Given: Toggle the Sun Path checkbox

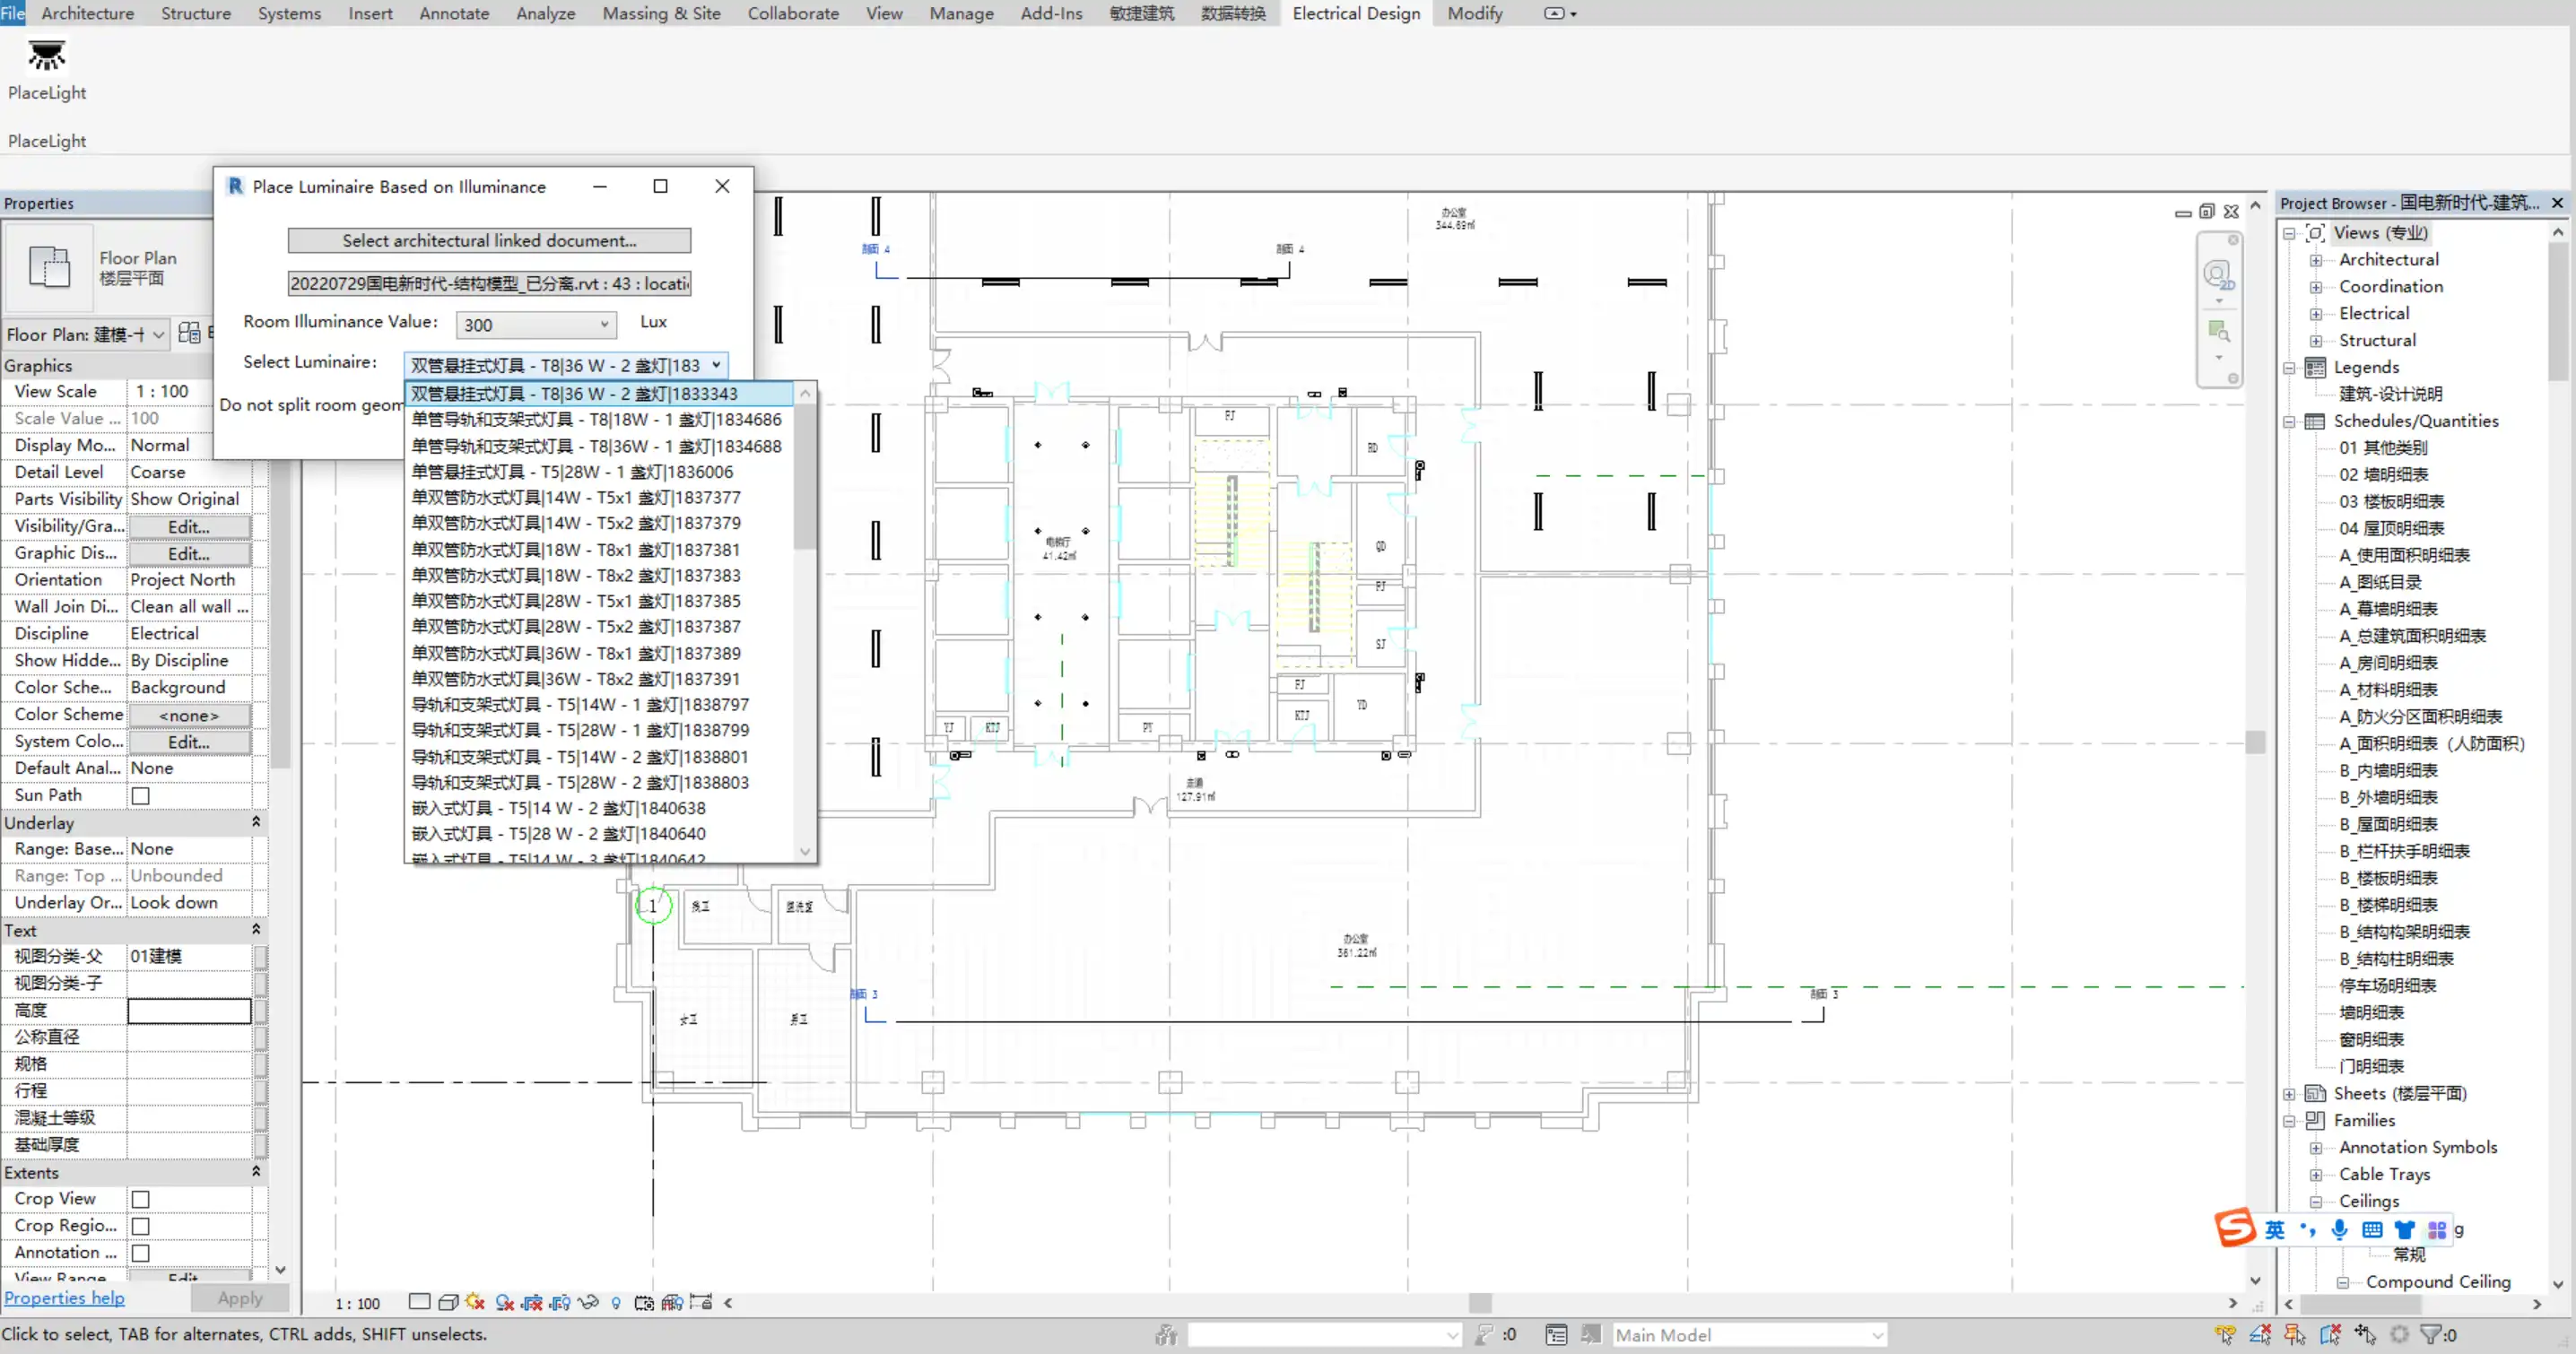Looking at the screenshot, I should pyautogui.click(x=141, y=796).
